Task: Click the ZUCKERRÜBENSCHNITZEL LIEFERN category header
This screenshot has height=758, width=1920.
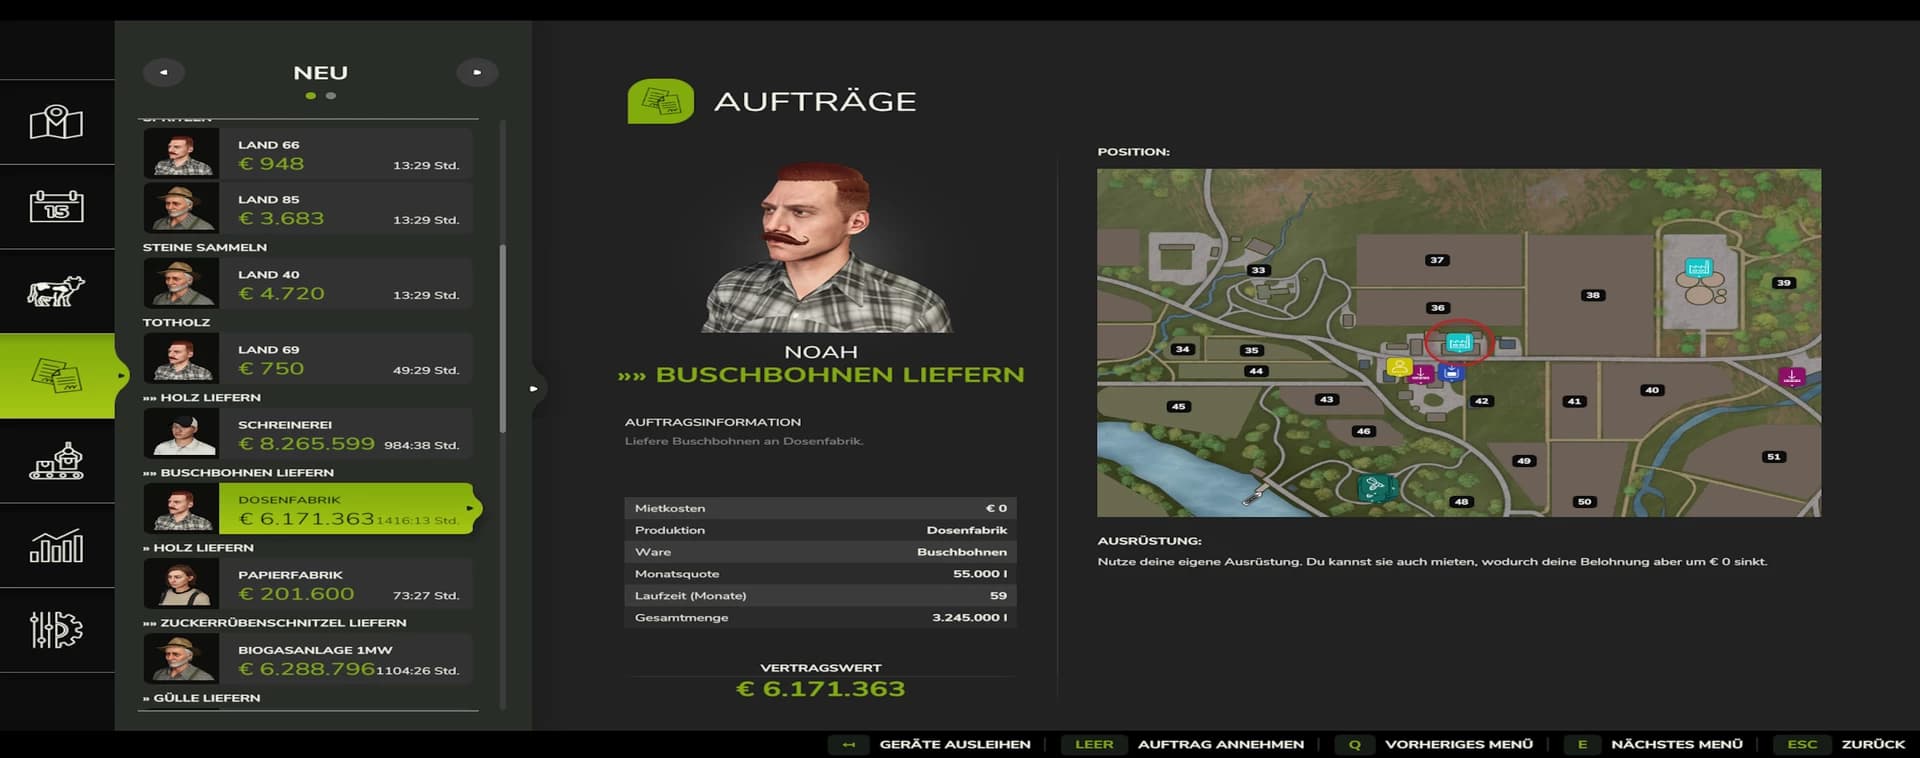Action: click(275, 622)
